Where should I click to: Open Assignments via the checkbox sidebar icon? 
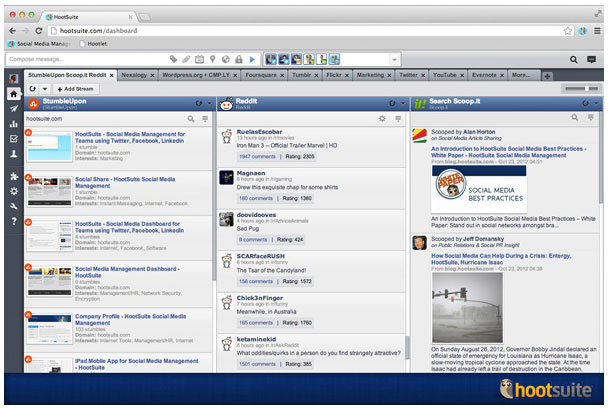point(14,139)
